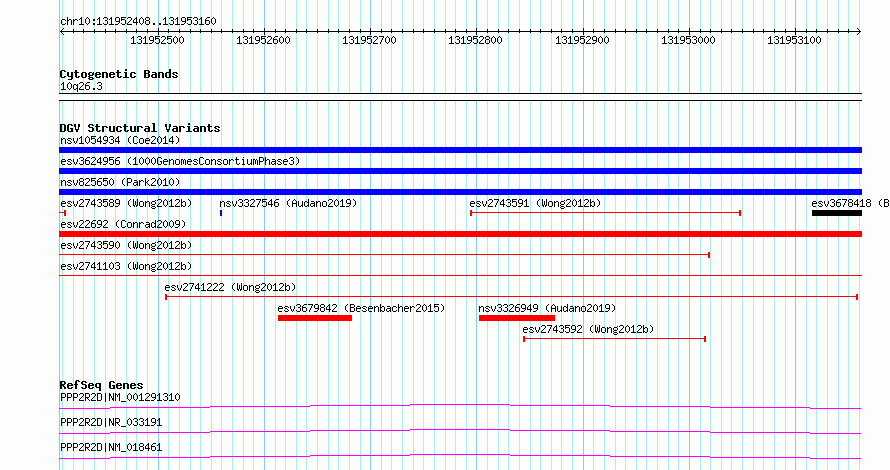890x470 pixels.
Task: Open the PPP2R2D|NR_033191 gene label
Action: [111, 422]
